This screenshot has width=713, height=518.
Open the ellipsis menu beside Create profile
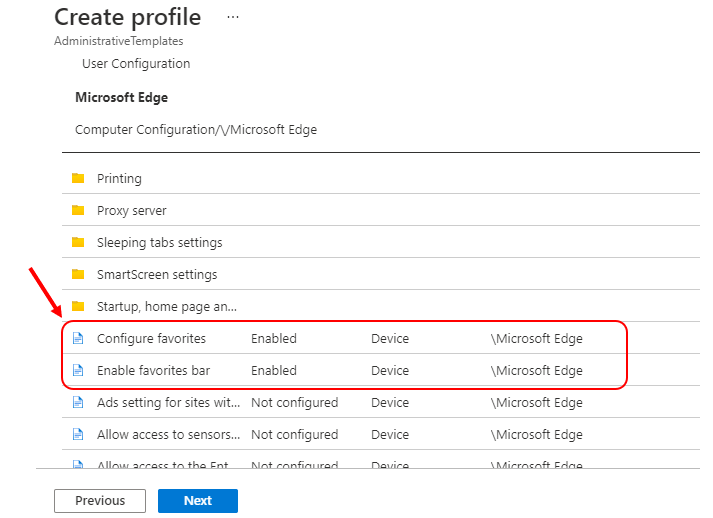tap(233, 17)
